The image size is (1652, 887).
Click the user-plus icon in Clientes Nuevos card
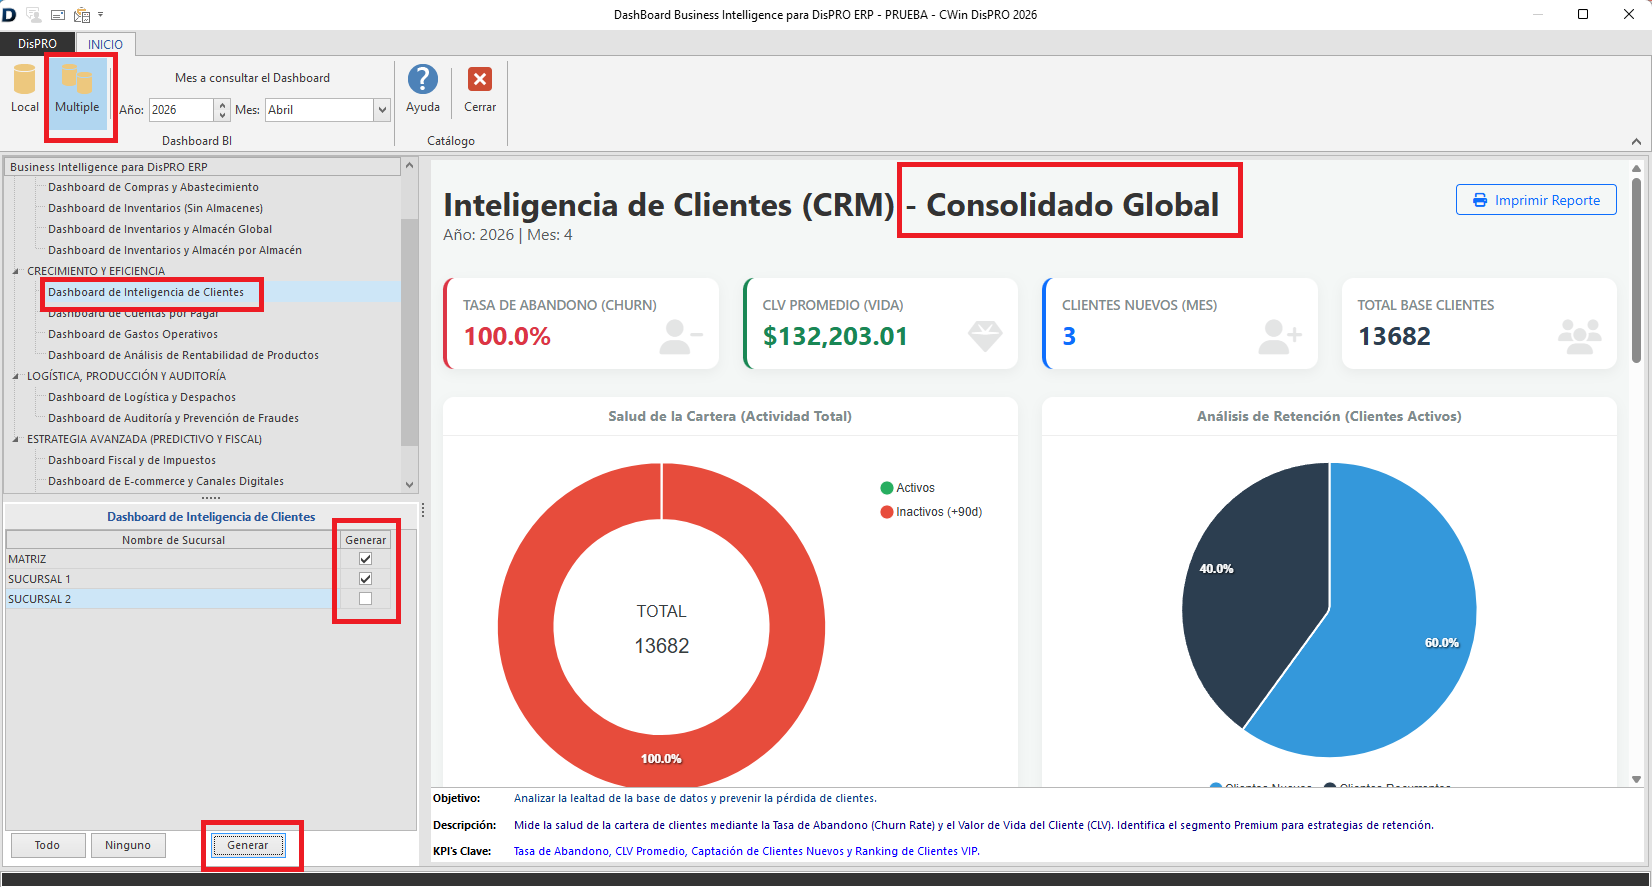[x=1280, y=337]
